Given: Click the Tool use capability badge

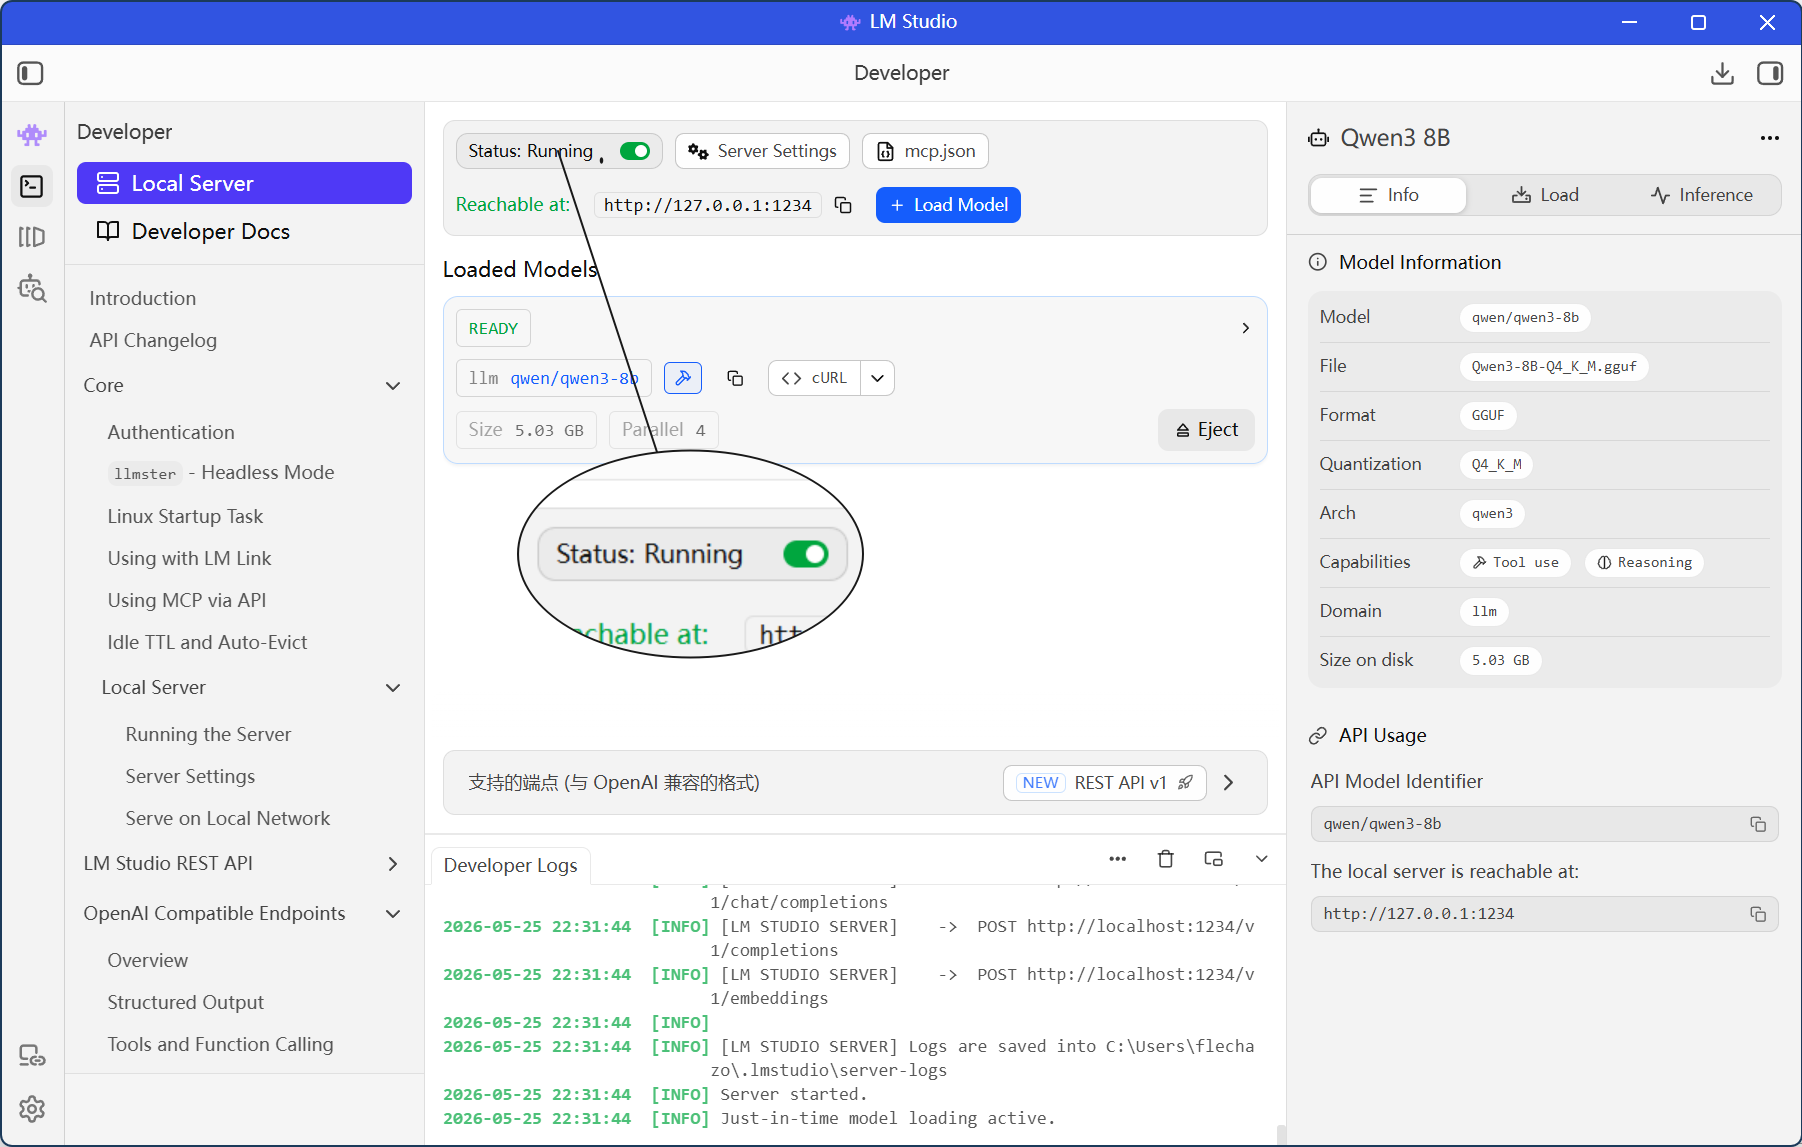Looking at the screenshot, I should pos(1516,562).
